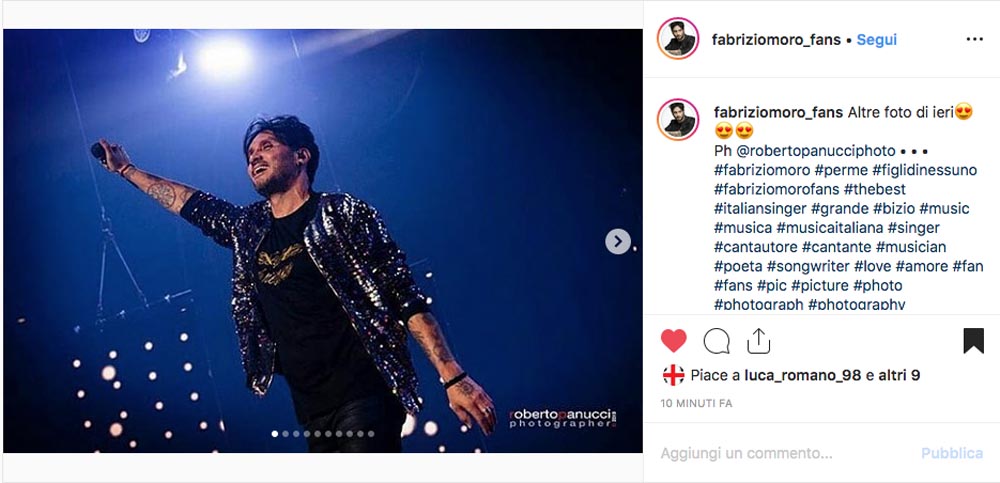Focus the Aggiungi un commento field
1000x483 pixels.
coord(784,454)
